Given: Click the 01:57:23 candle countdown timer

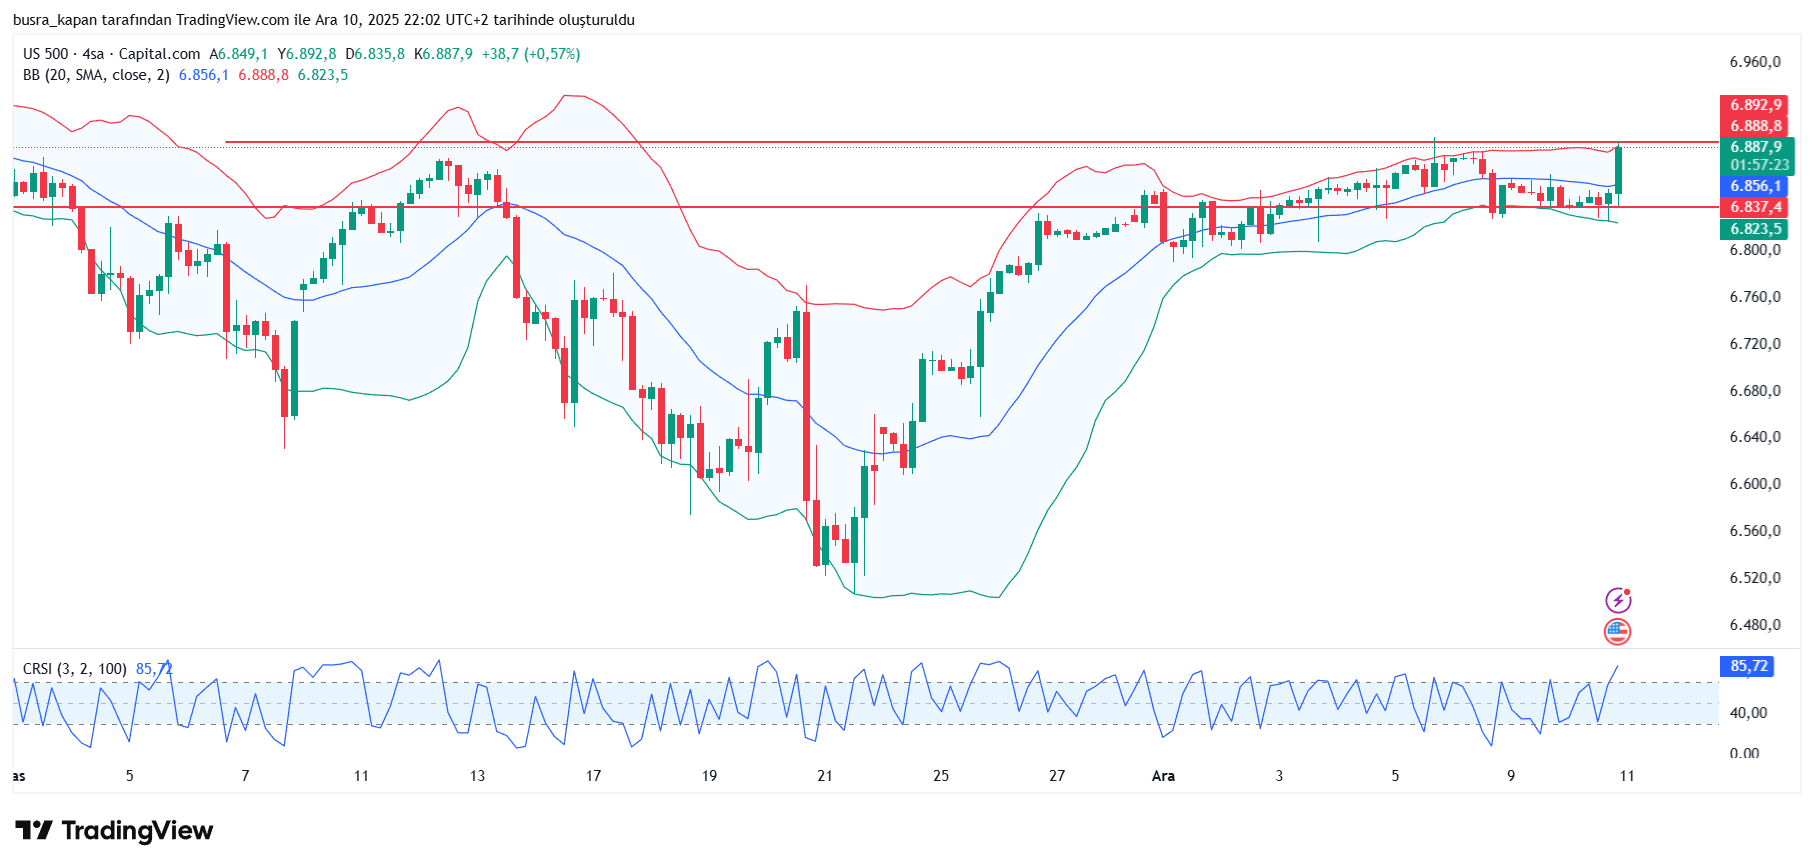Looking at the screenshot, I should pyautogui.click(x=1759, y=165).
